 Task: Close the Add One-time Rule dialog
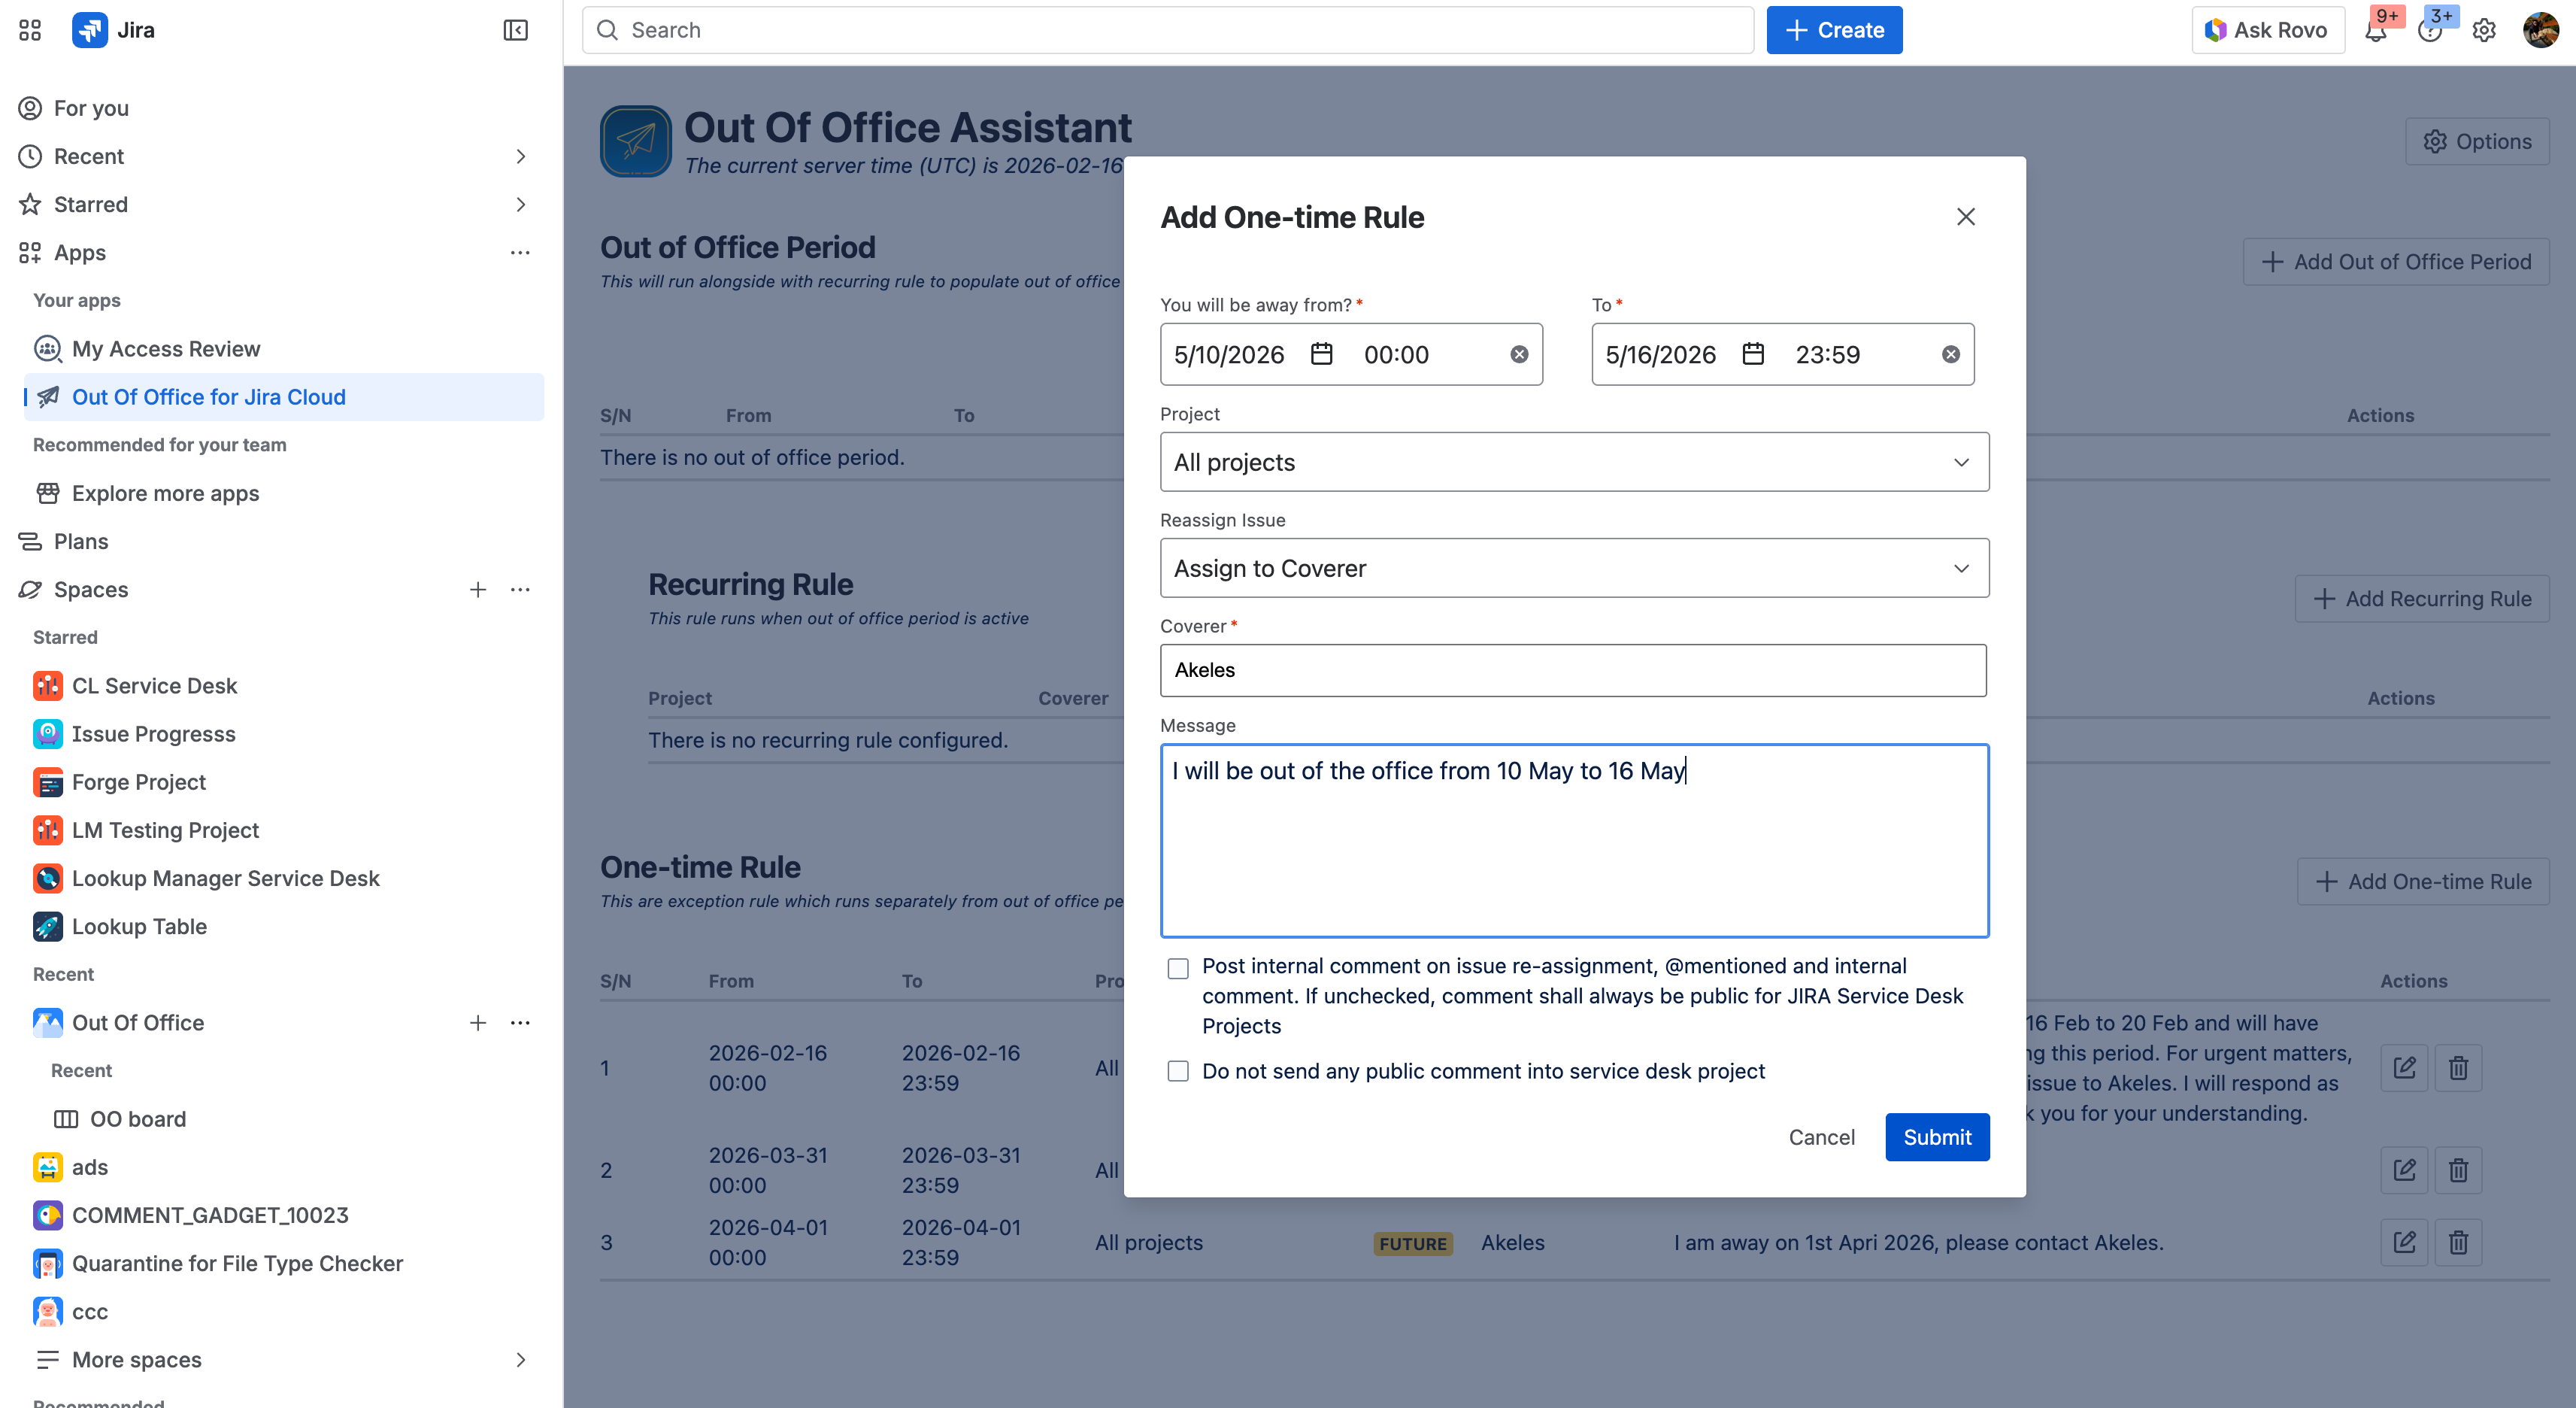click(x=1965, y=217)
